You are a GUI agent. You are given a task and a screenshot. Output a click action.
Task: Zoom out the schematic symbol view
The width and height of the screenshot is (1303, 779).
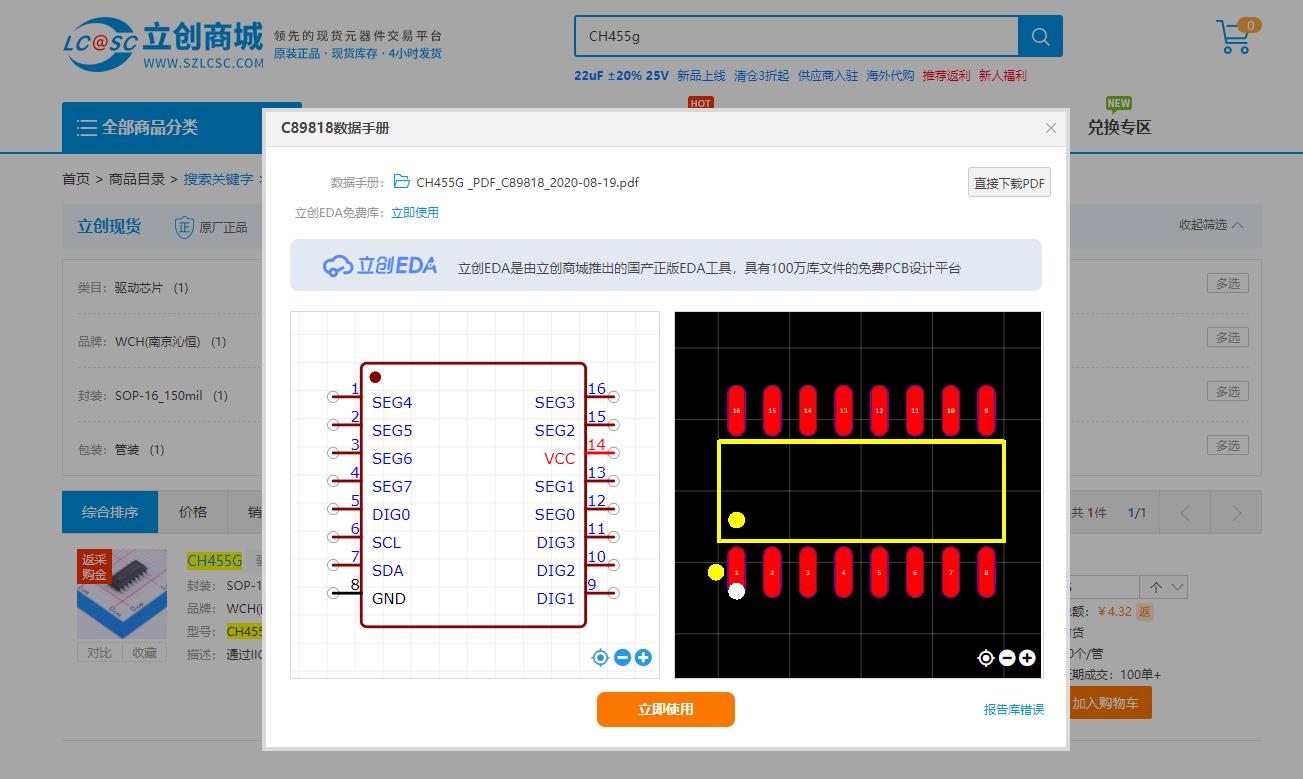coord(622,657)
